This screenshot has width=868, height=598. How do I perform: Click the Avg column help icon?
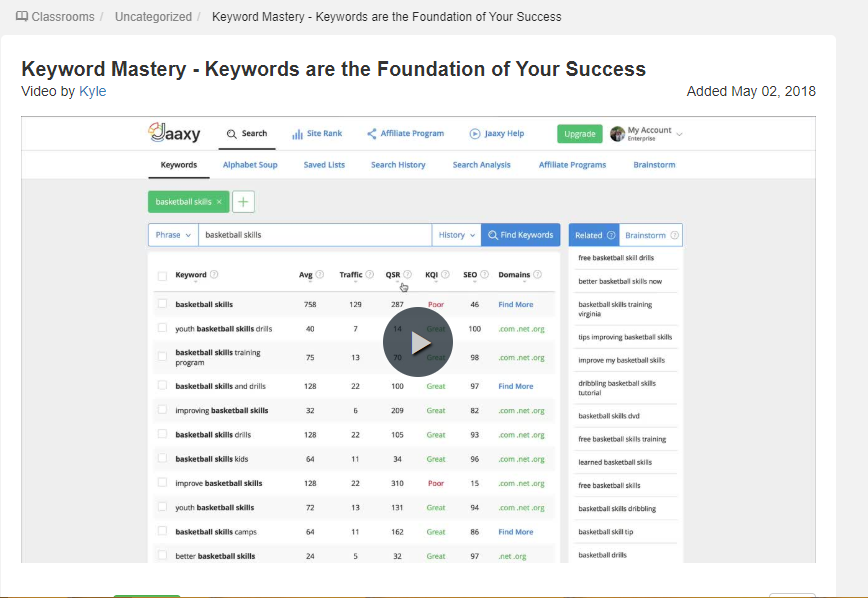tap(319, 274)
